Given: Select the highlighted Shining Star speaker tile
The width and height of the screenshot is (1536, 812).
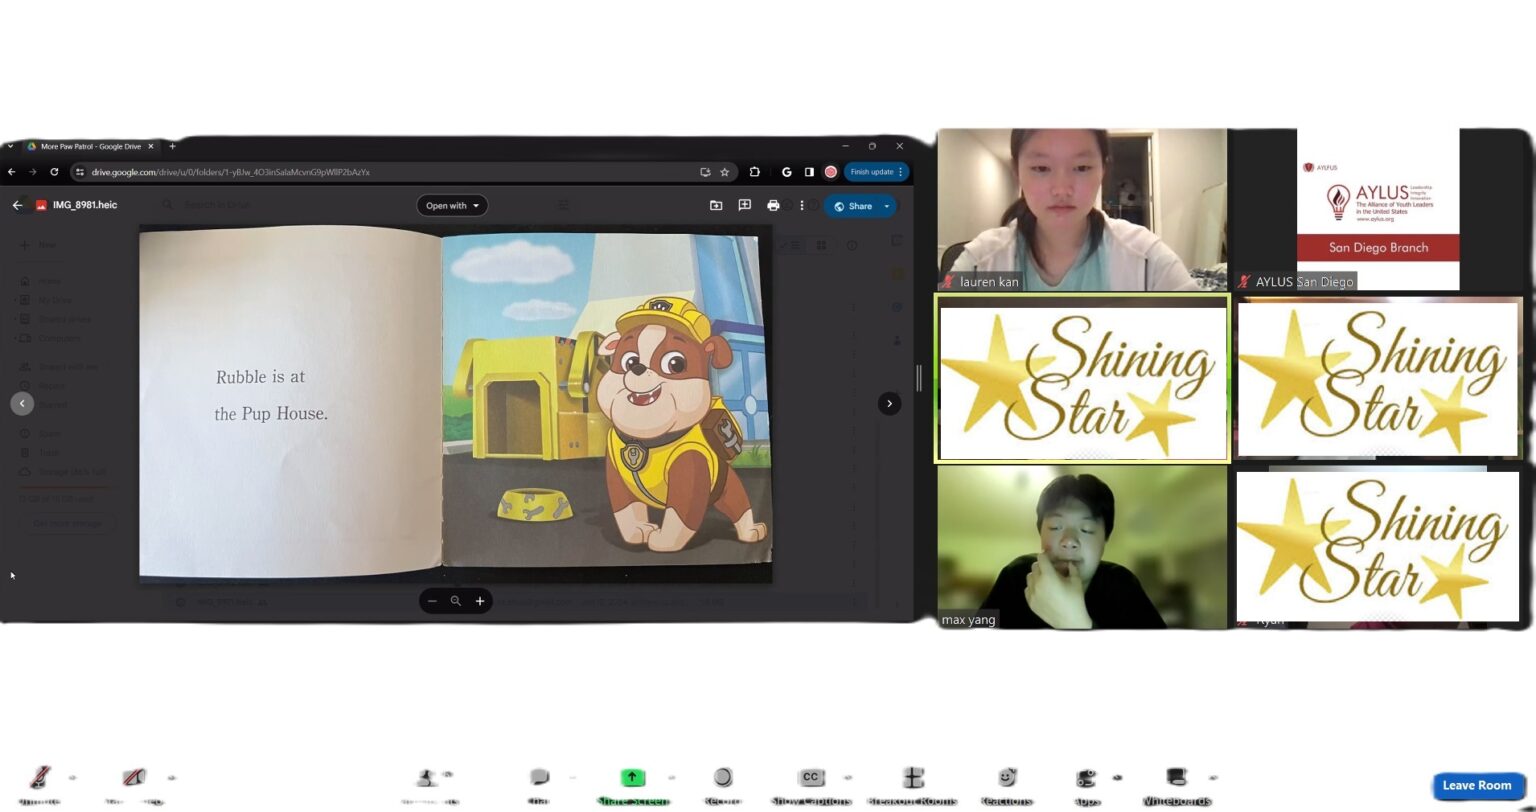Looking at the screenshot, I should click(1082, 379).
